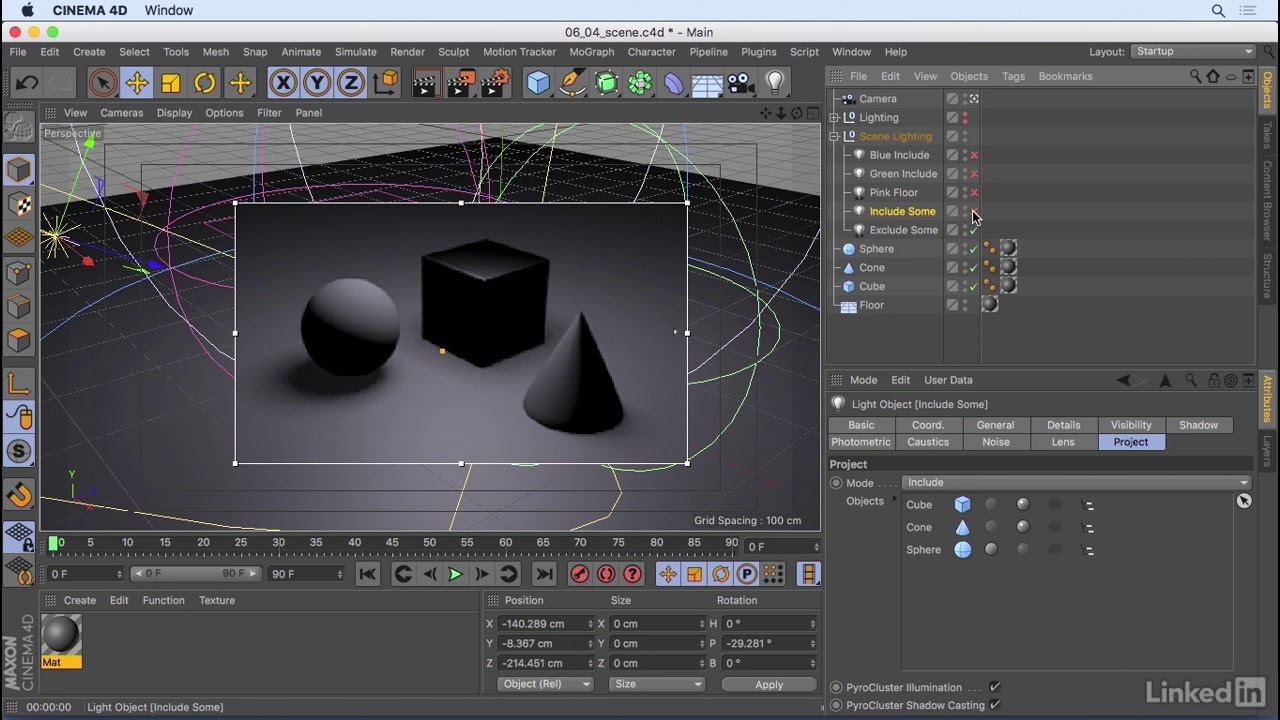Viewport: 1280px width, 720px height.
Task: Play the animation forward
Action: (455, 574)
